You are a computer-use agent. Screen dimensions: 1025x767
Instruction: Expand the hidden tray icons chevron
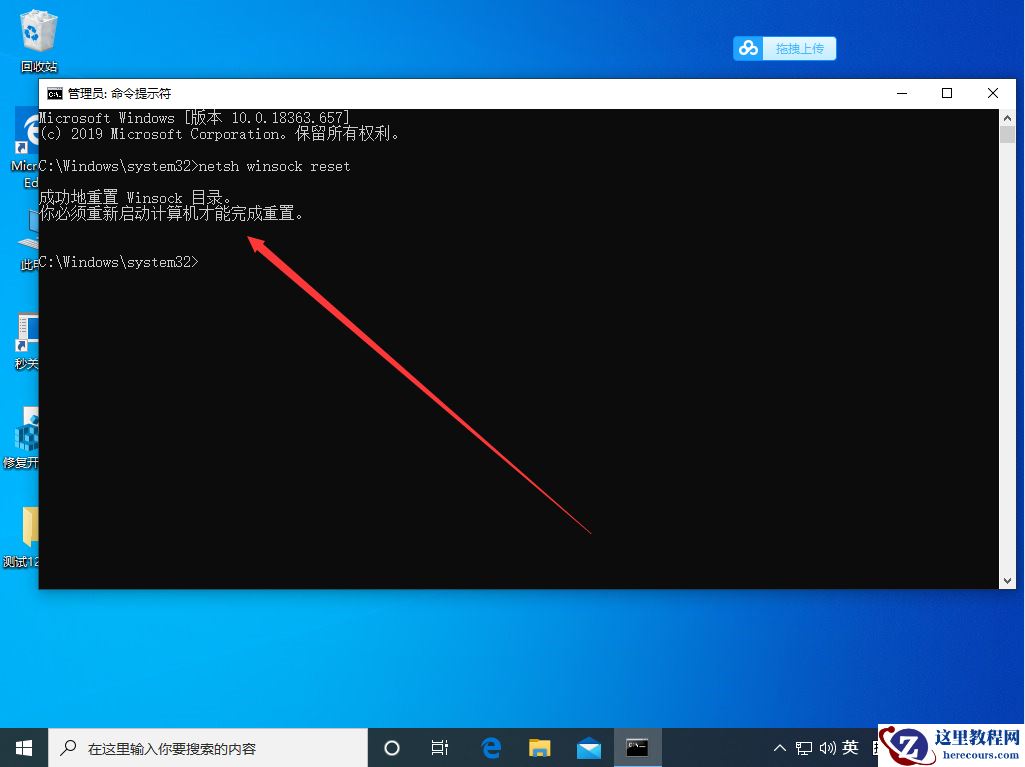point(779,747)
